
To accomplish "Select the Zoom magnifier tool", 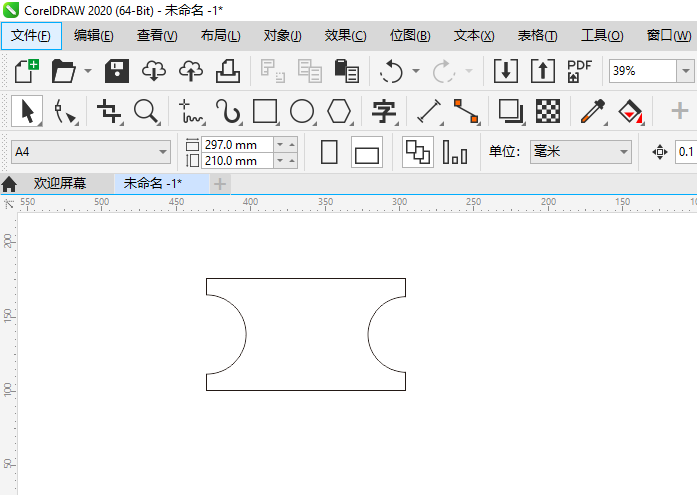I will click(x=146, y=111).
